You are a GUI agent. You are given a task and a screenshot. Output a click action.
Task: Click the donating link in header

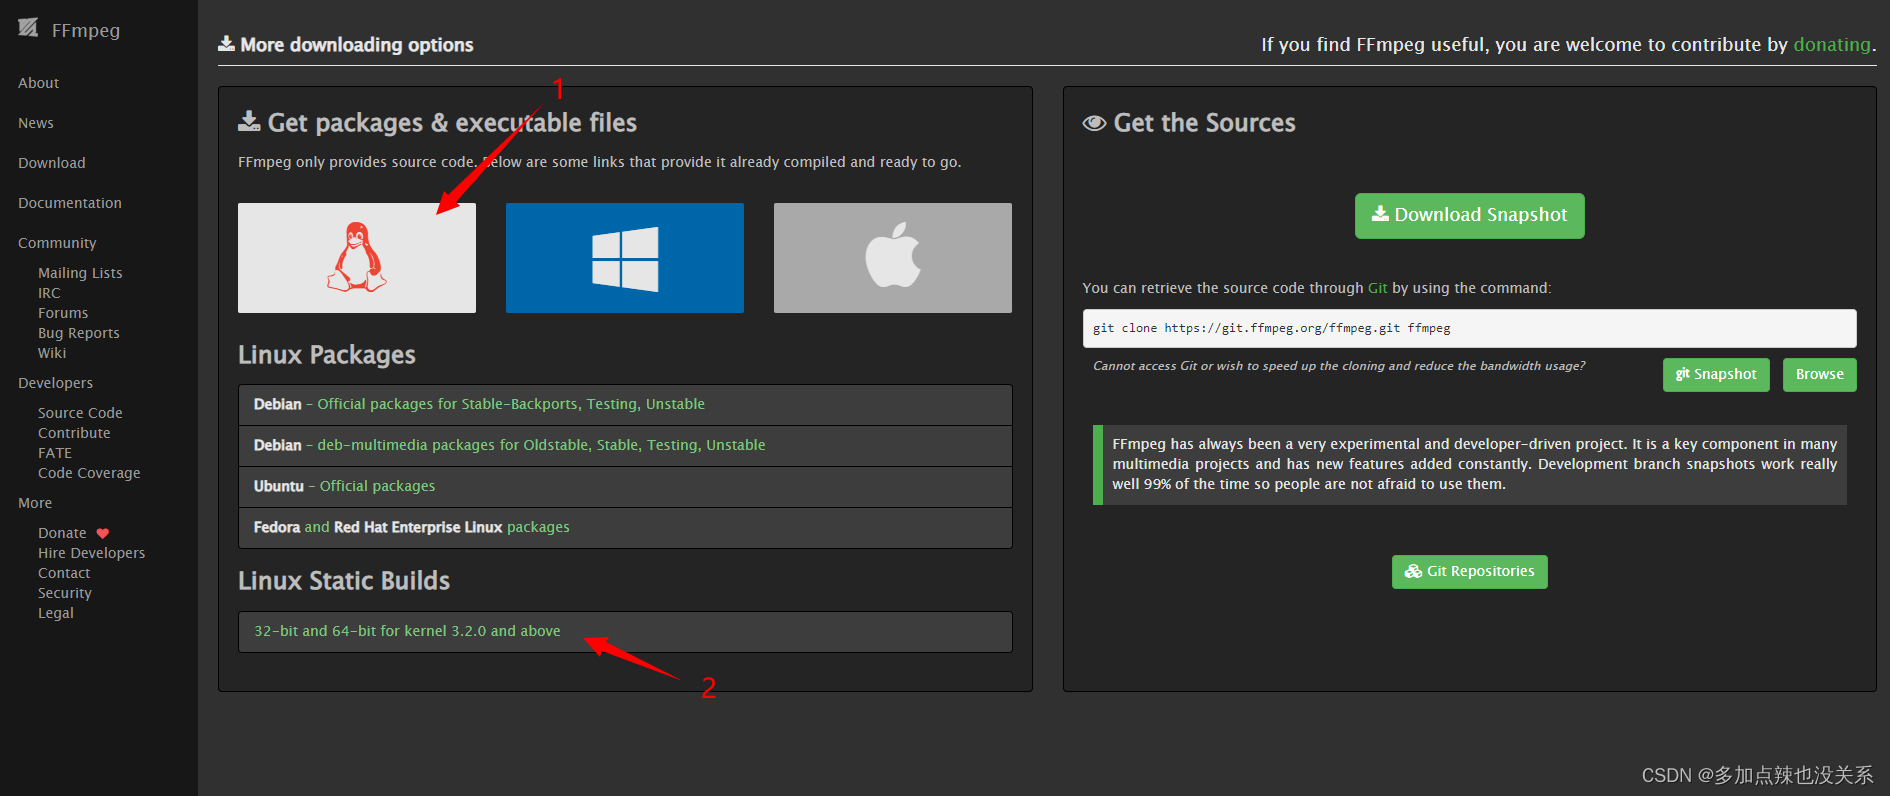[x=1832, y=44]
